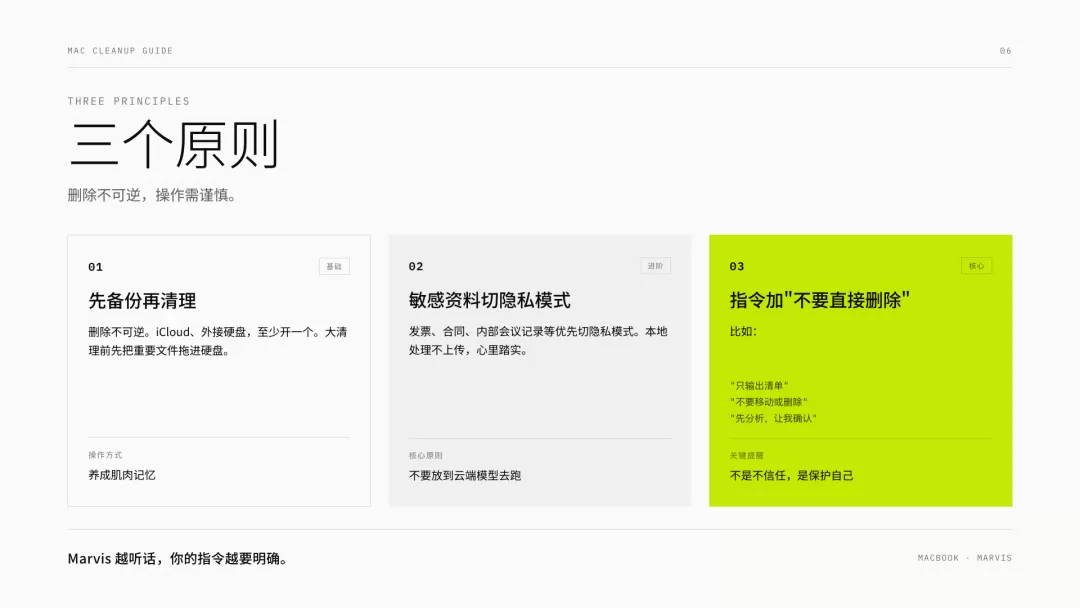Click the heading "指令加"不要直接删除""
The height and width of the screenshot is (608, 1080).
(820, 300)
